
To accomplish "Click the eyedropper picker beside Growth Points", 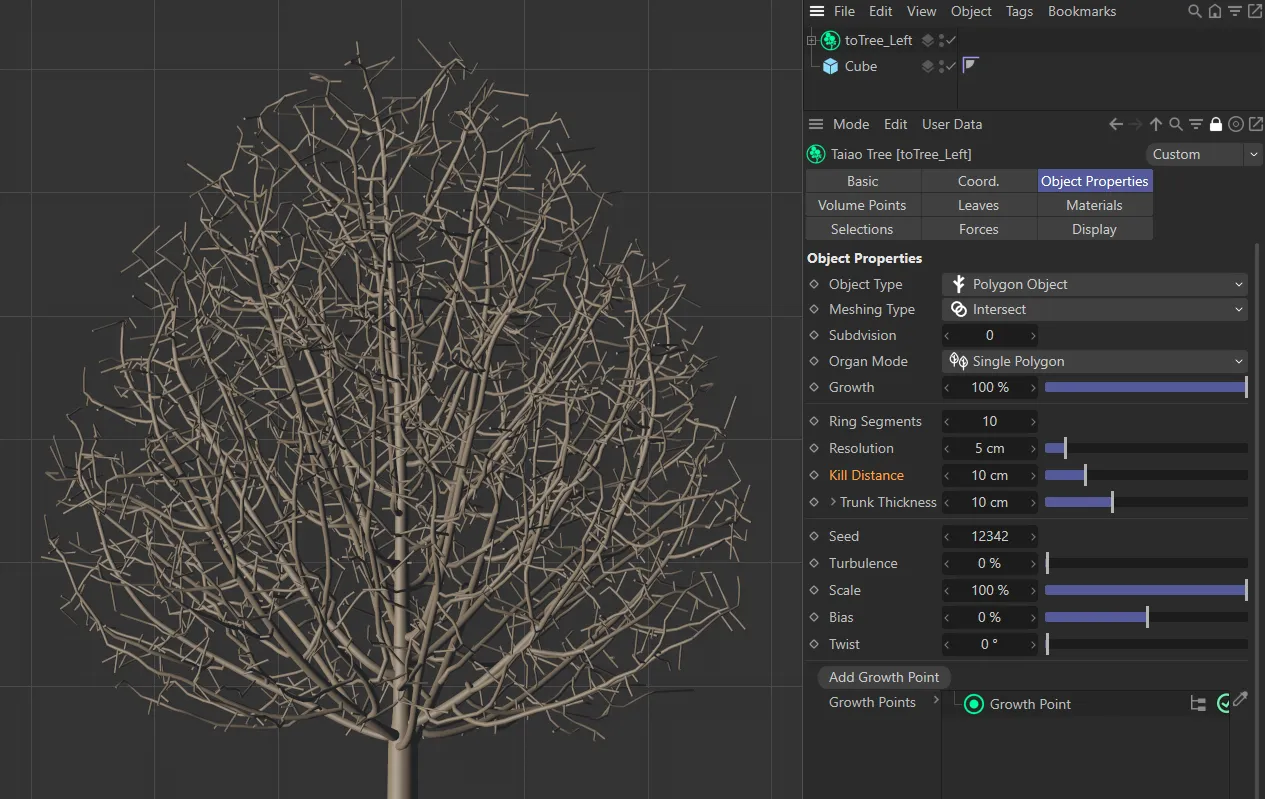I will (1241, 700).
